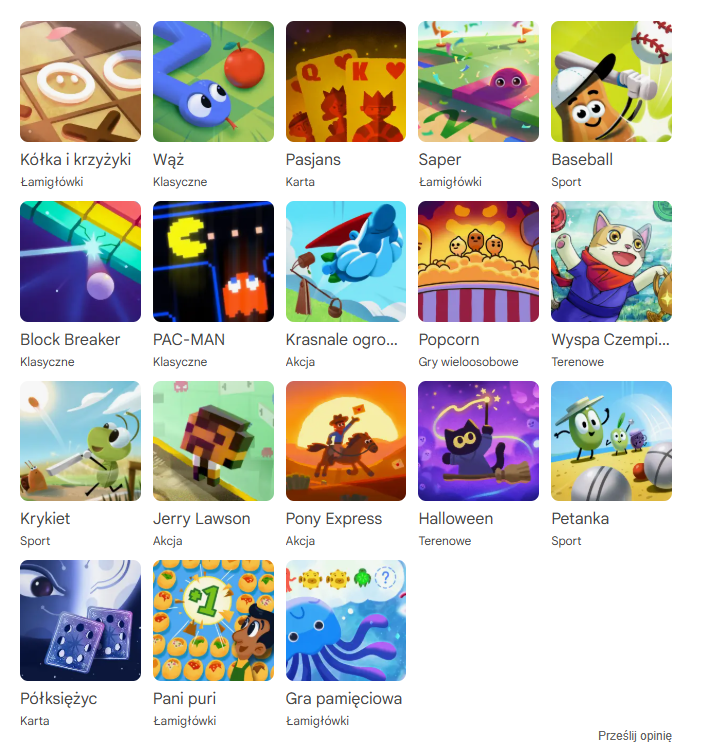
Task: Start the Saper minesweeper game
Action: (x=479, y=81)
